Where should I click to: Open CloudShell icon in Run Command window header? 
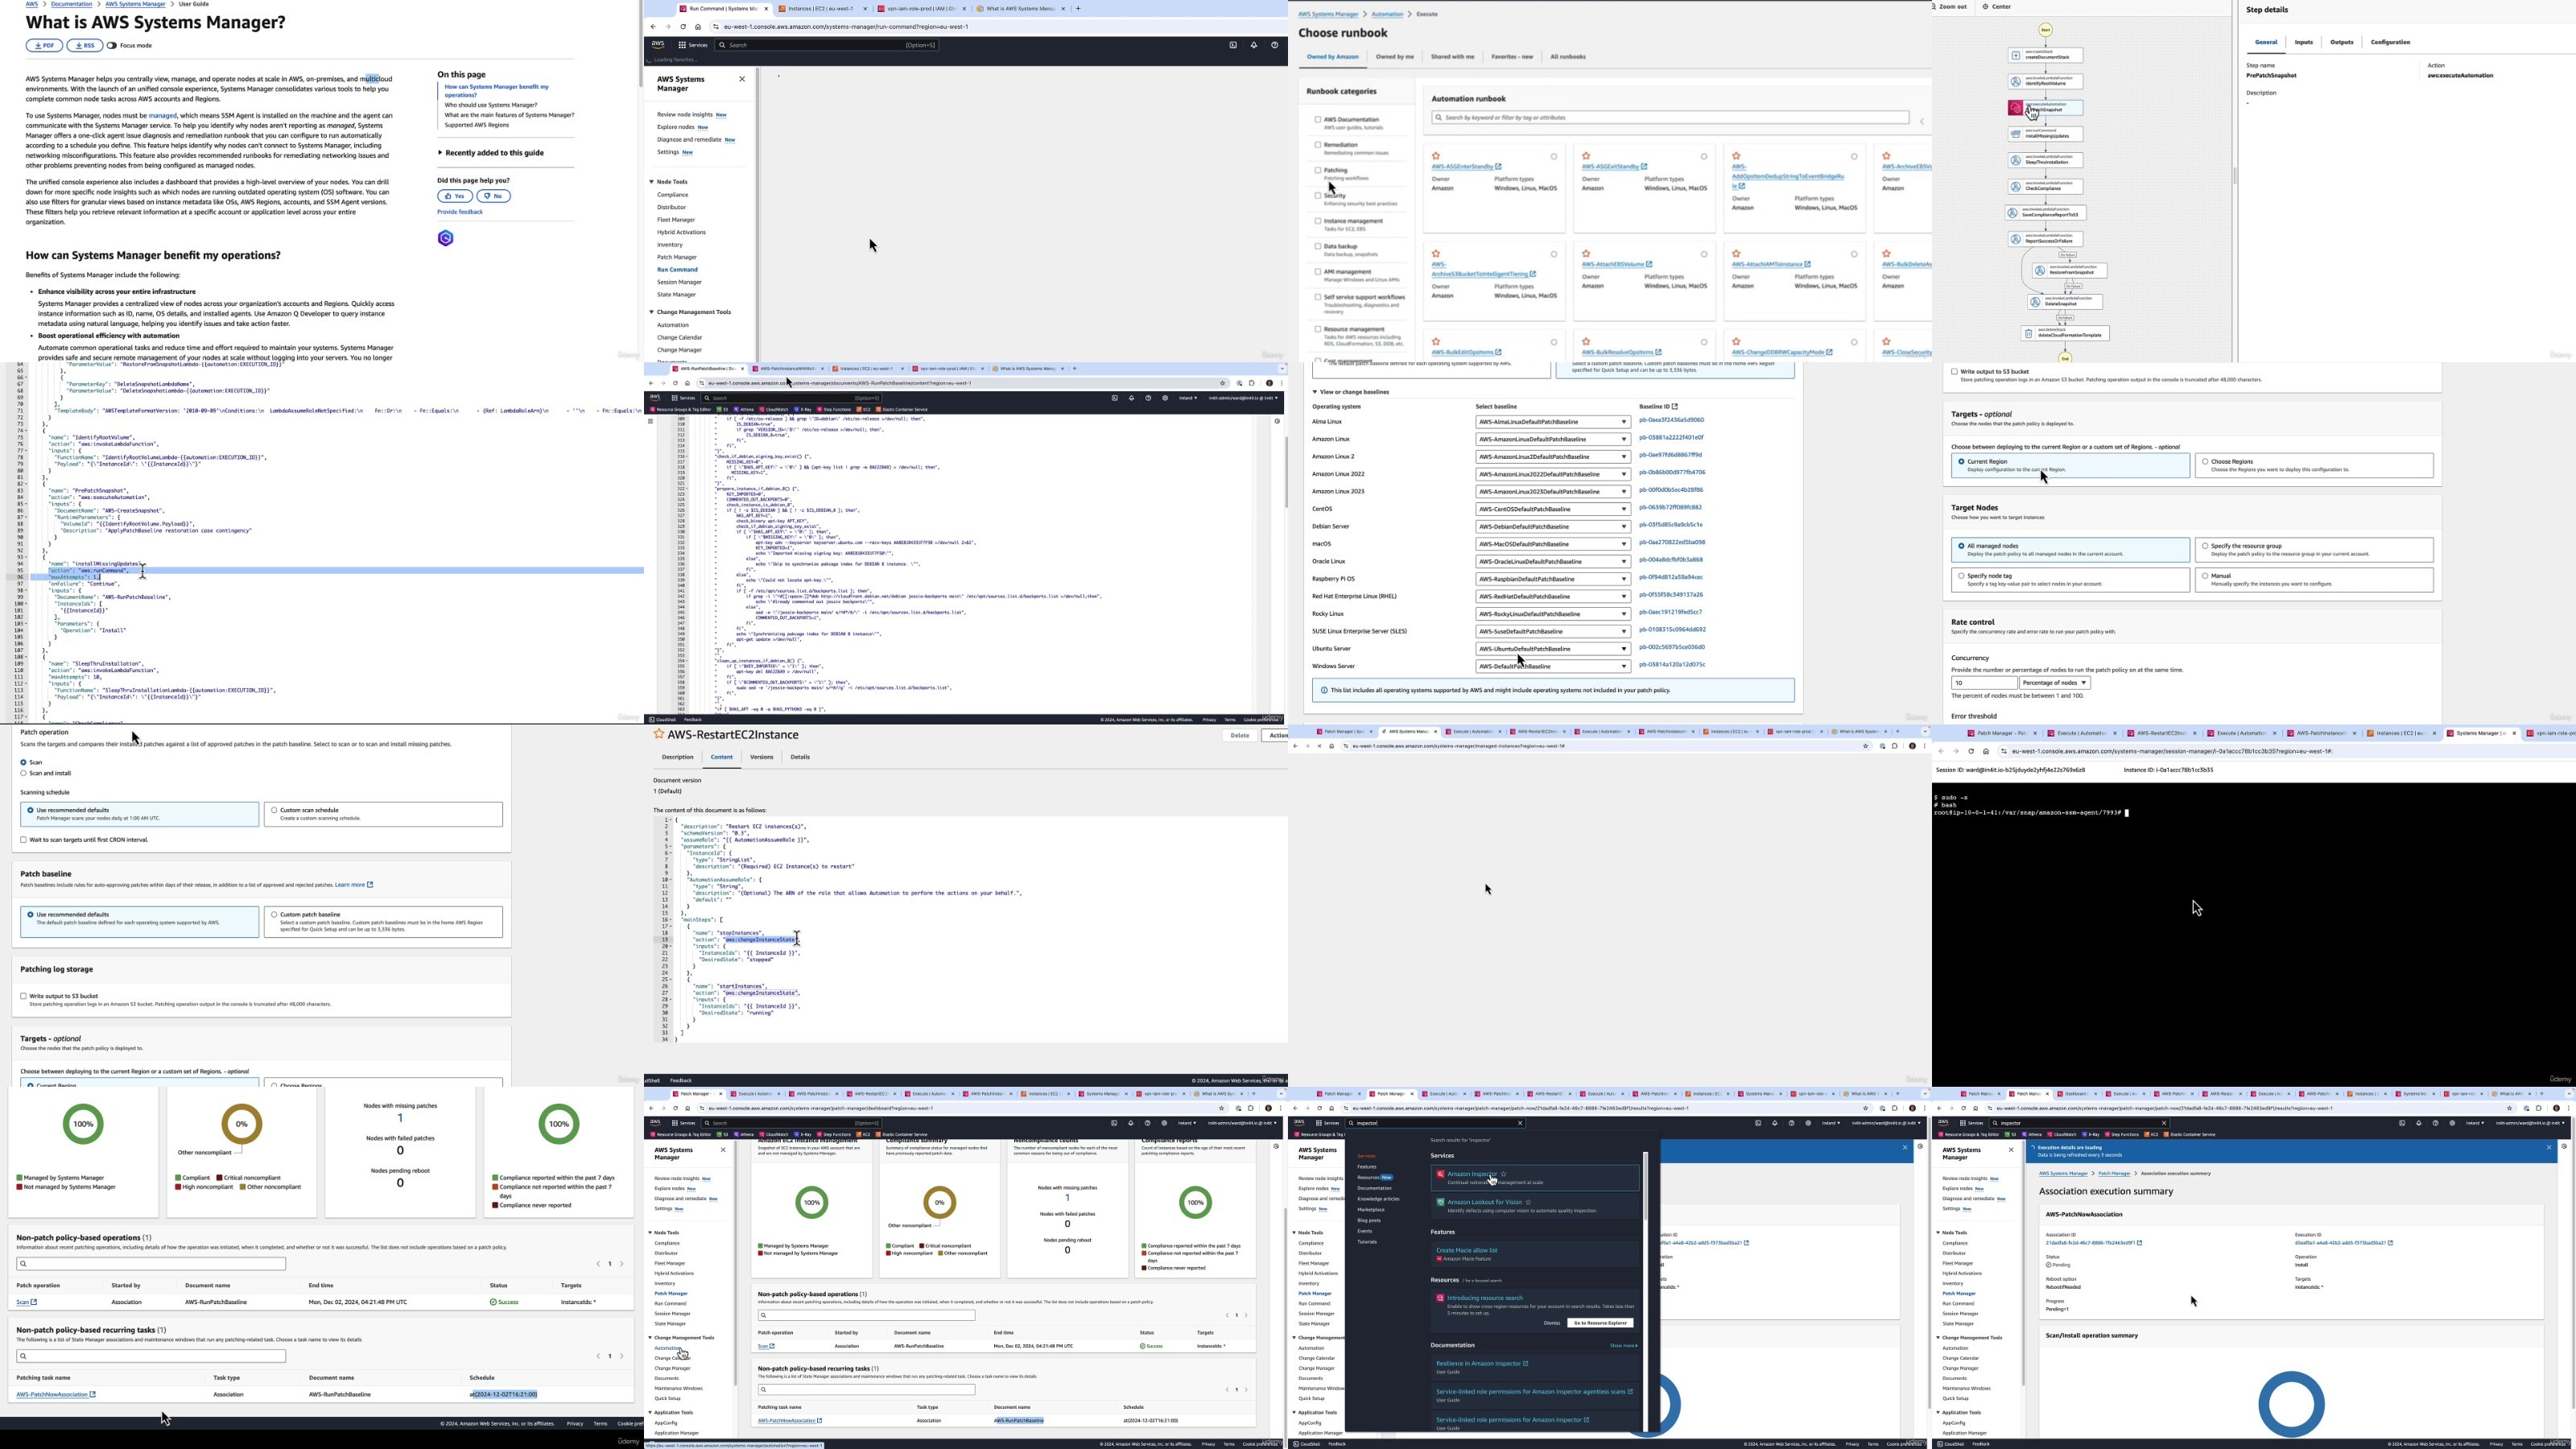[x=1233, y=45]
